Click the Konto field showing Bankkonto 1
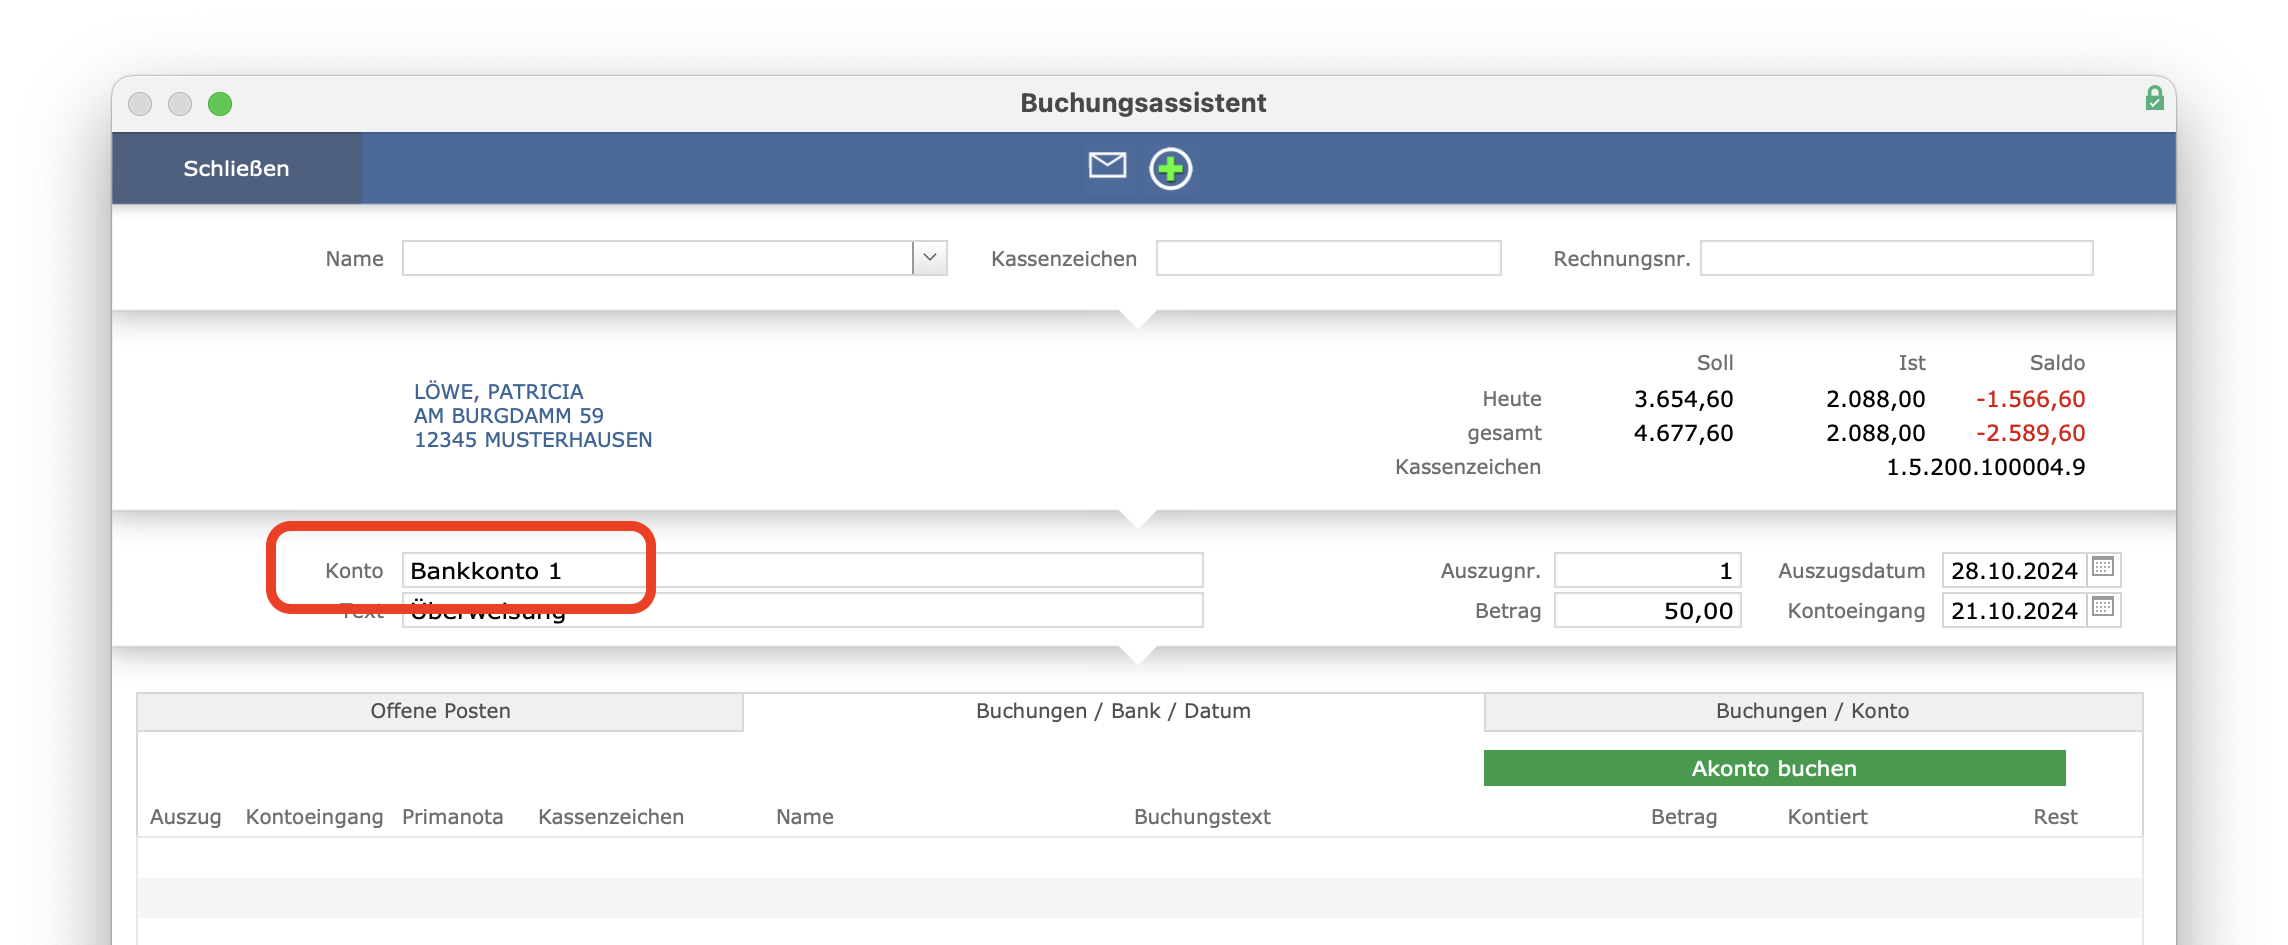 pyautogui.click(x=802, y=570)
